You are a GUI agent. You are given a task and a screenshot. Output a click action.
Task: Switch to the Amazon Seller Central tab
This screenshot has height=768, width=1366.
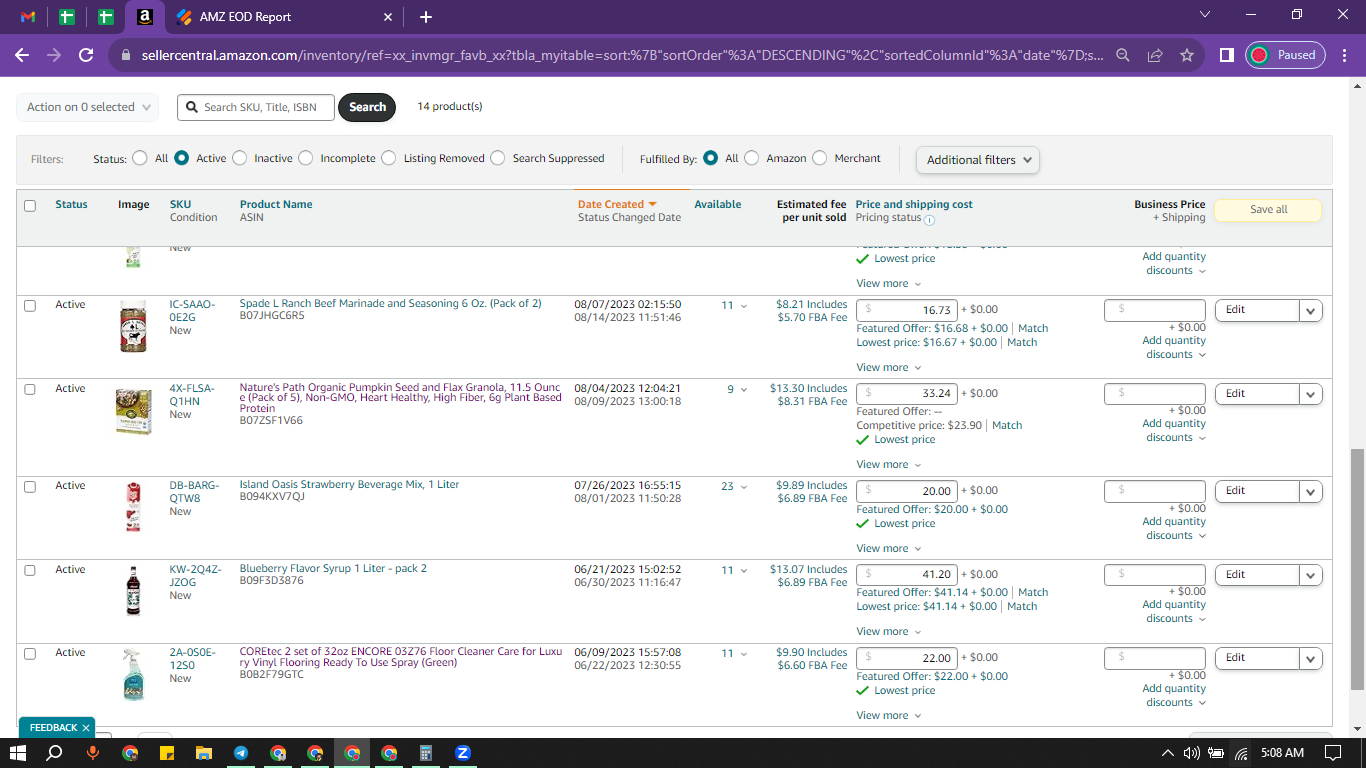click(x=144, y=17)
